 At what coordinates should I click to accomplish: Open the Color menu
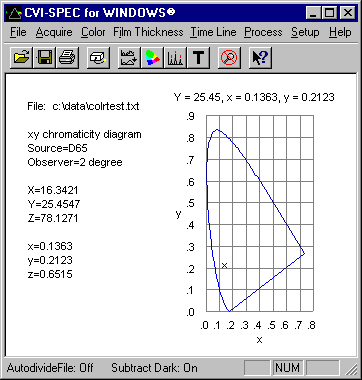pyautogui.click(x=93, y=32)
